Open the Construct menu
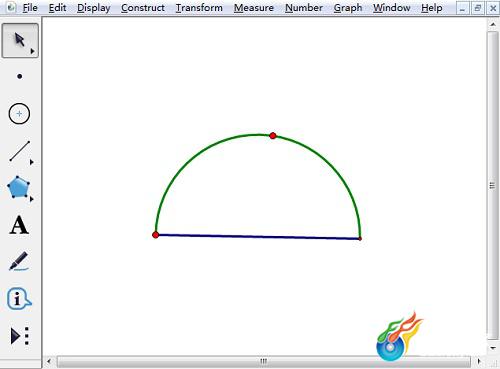Viewport: 500px width, 369px height. coord(143,8)
